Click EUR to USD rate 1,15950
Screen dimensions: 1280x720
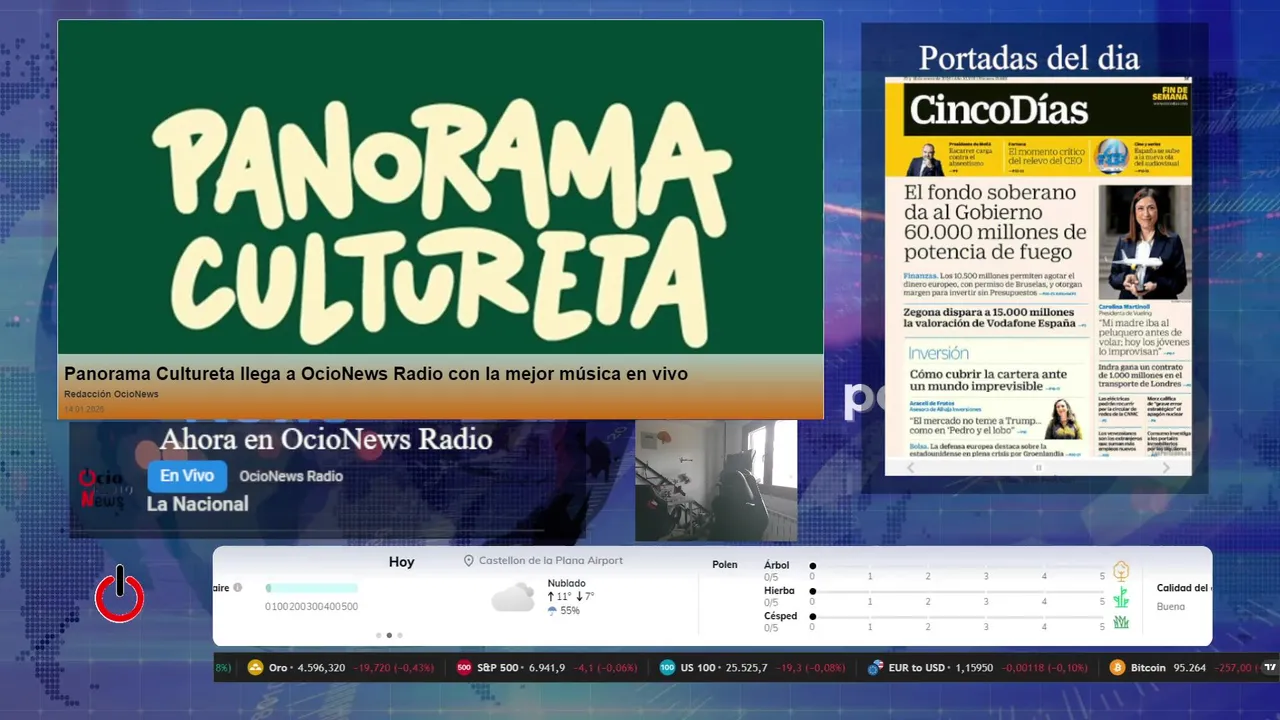click(973, 668)
